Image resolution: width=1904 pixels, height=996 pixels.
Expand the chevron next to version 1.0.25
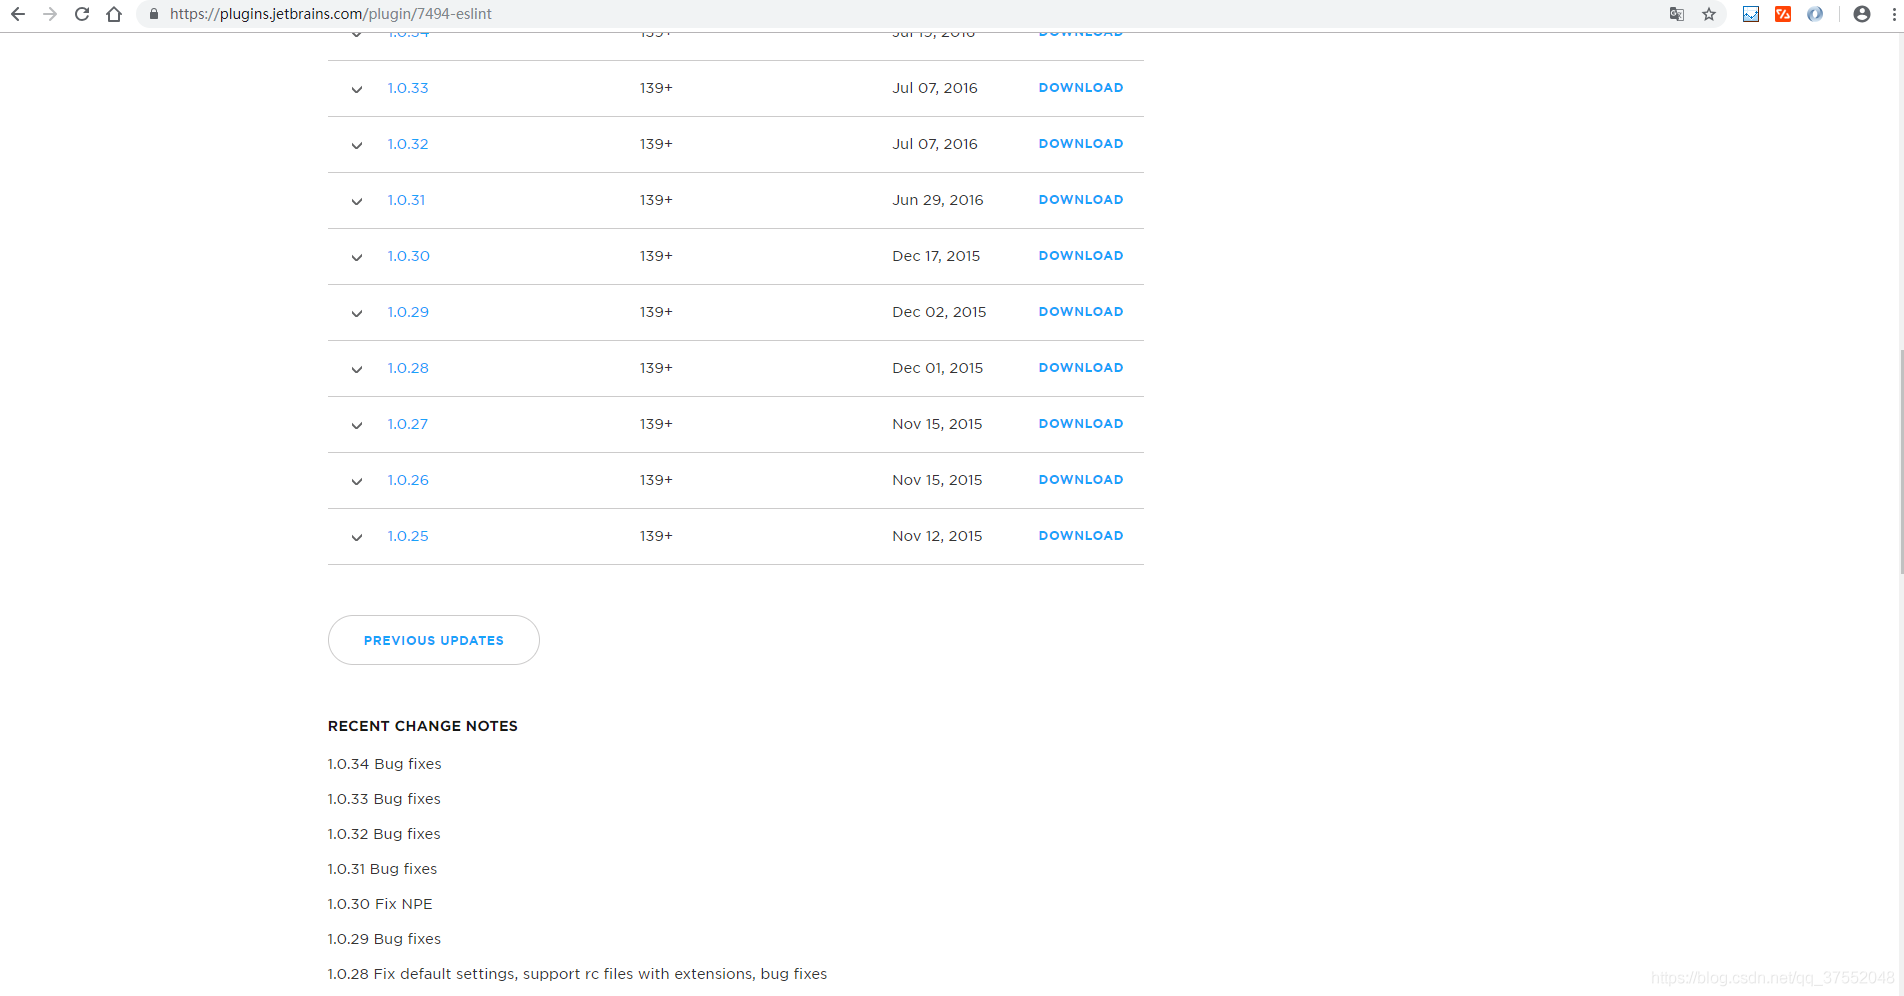tap(357, 537)
